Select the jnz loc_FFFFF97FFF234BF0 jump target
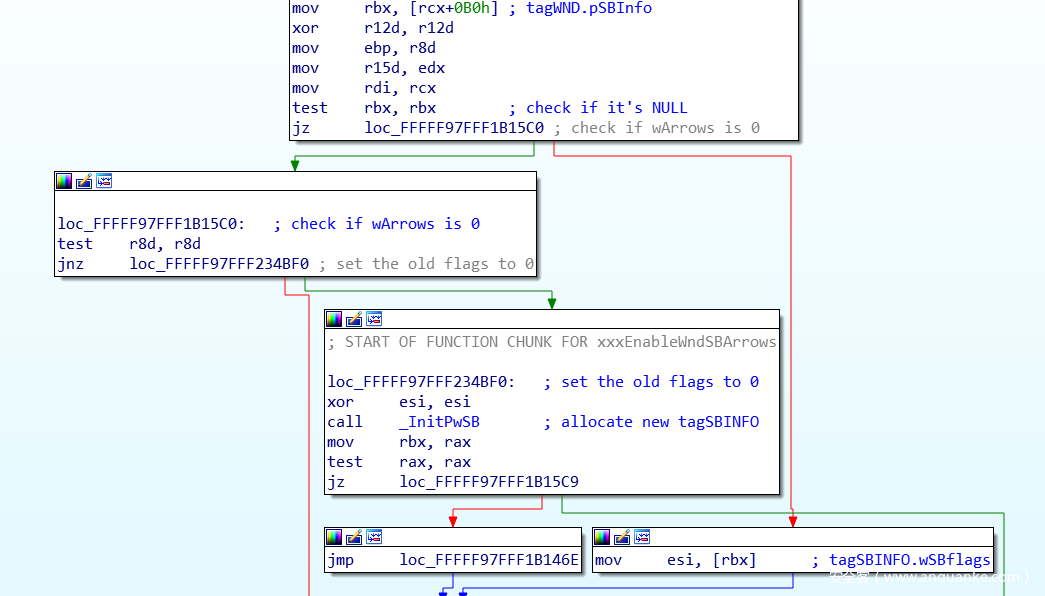The width and height of the screenshot is (1045, 596). [x=219, y=264]
